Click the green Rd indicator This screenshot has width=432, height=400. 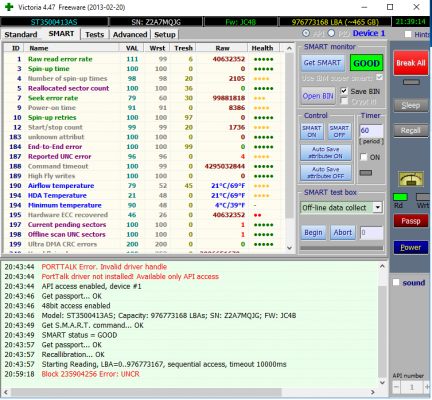(400, 197)
